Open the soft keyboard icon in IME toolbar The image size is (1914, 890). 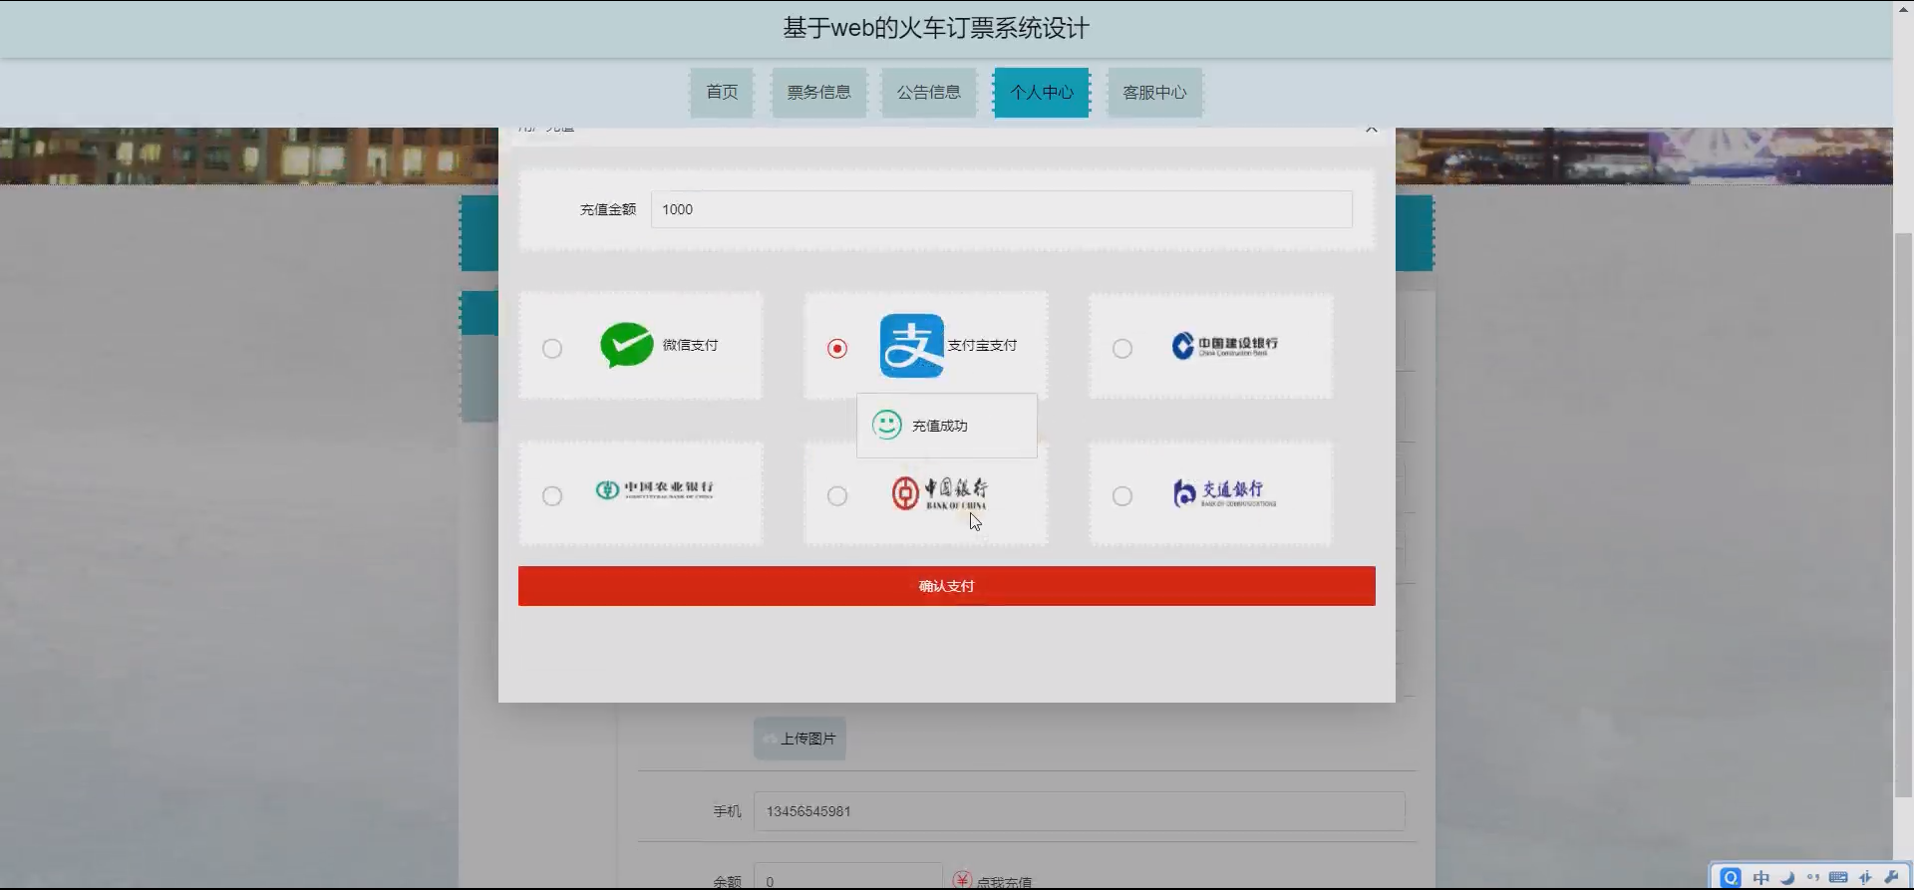tap(1838, 877)
